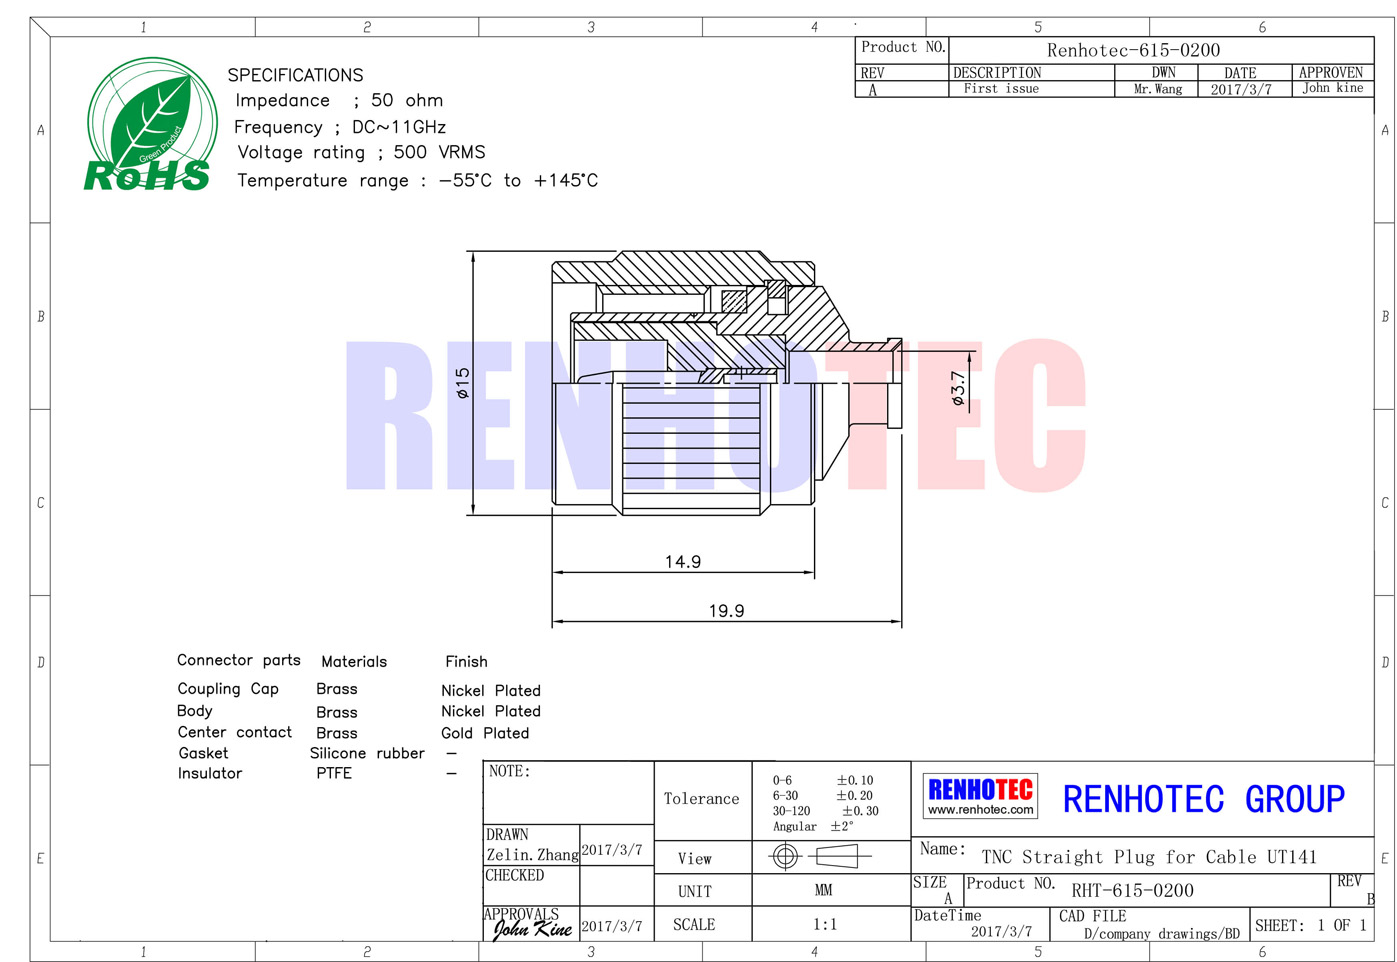1397x962 pixels.
Task: Click the connector cross-section drawing
Action: pos(727,383)
